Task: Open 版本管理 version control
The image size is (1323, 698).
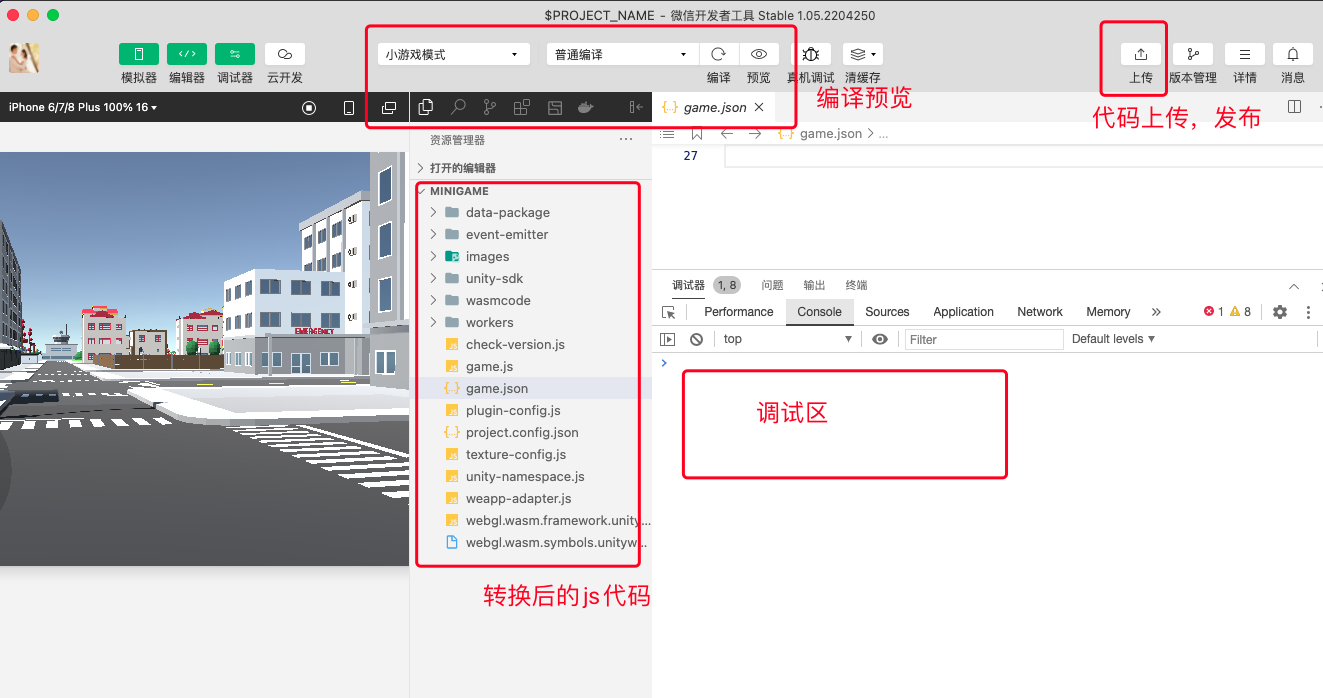Action: pos(1193,54)
